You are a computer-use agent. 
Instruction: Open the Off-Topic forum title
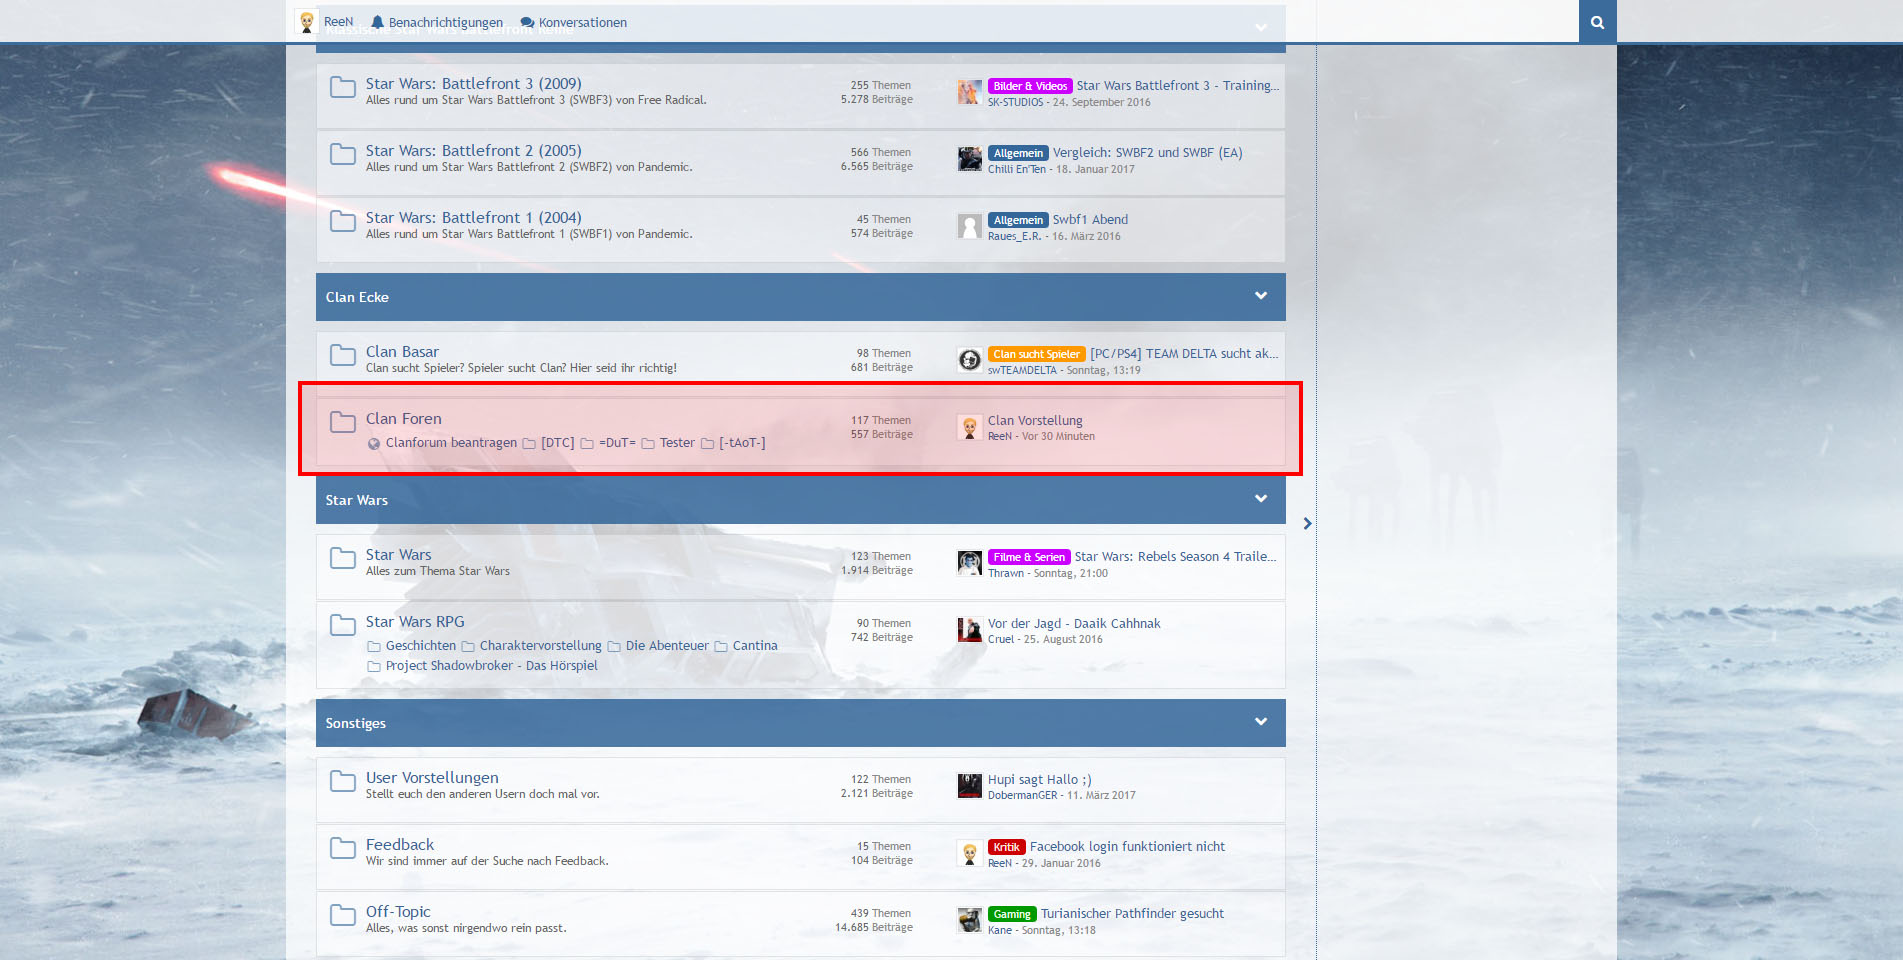click(398, 912)
